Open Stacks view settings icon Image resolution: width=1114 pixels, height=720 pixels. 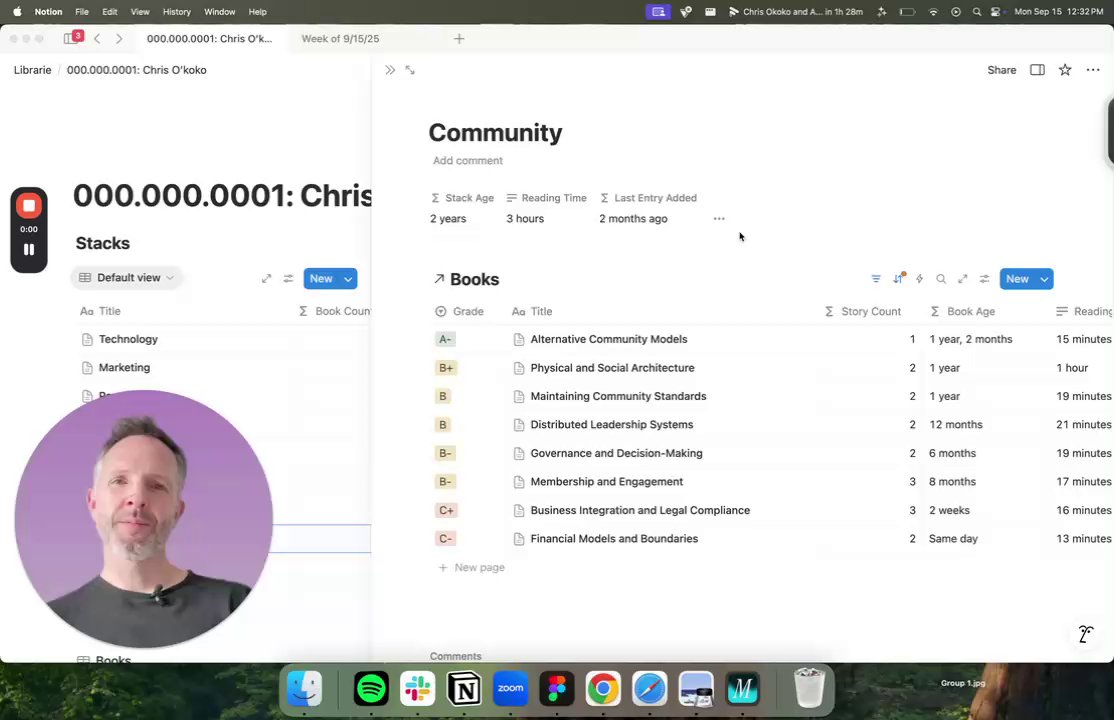(x=288, y=279)
